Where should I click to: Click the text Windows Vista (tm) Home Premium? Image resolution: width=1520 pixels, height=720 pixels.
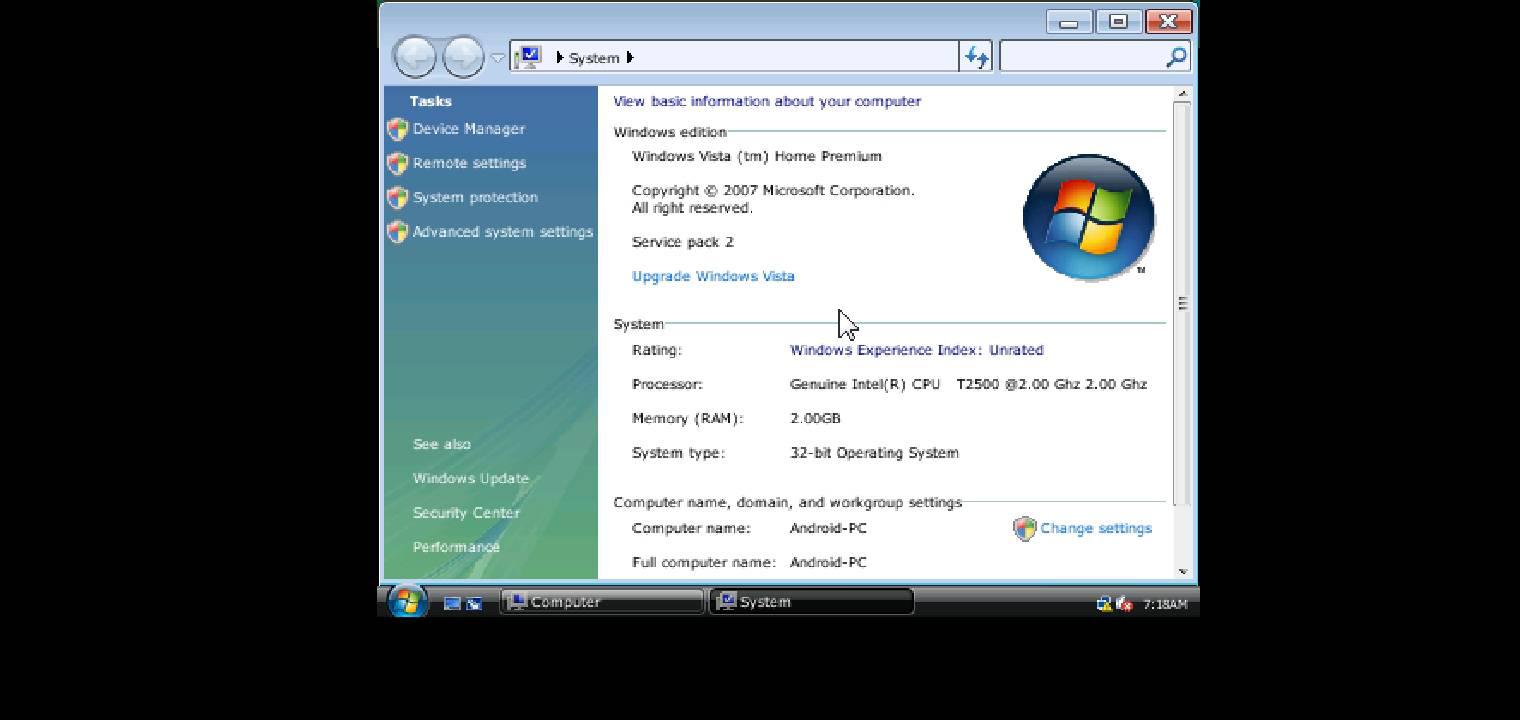(757, 156)
